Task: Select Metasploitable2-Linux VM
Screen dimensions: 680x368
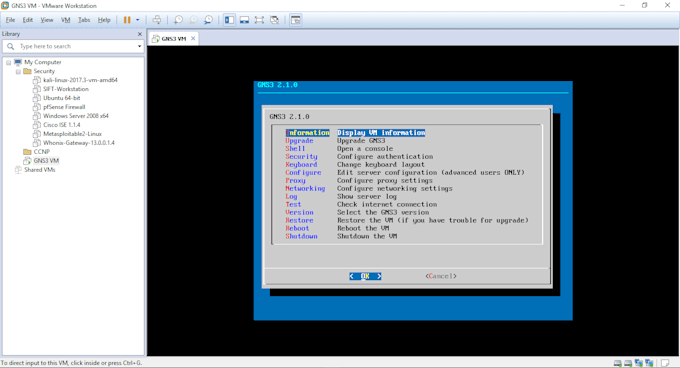Action: pos(72,134)
